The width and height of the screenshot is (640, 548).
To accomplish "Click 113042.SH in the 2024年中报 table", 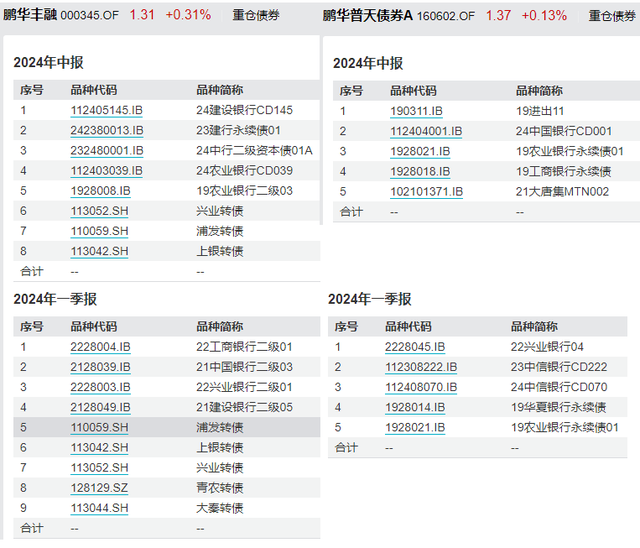I will click(x=100, y=251).
